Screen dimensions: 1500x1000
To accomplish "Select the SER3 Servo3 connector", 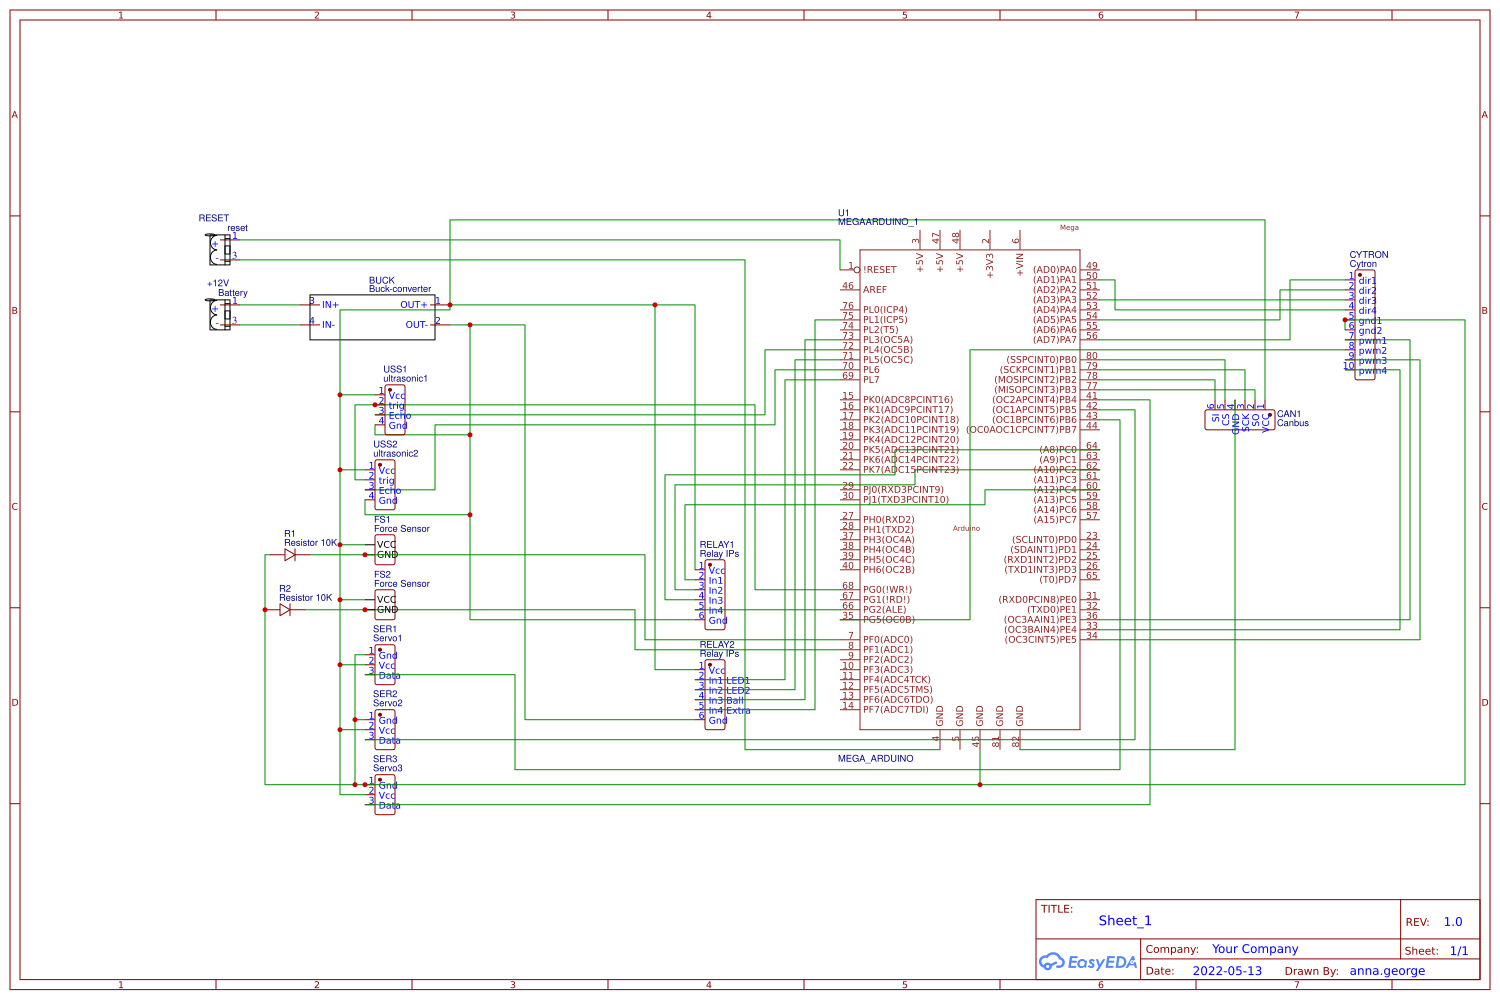I will [385, 795].
